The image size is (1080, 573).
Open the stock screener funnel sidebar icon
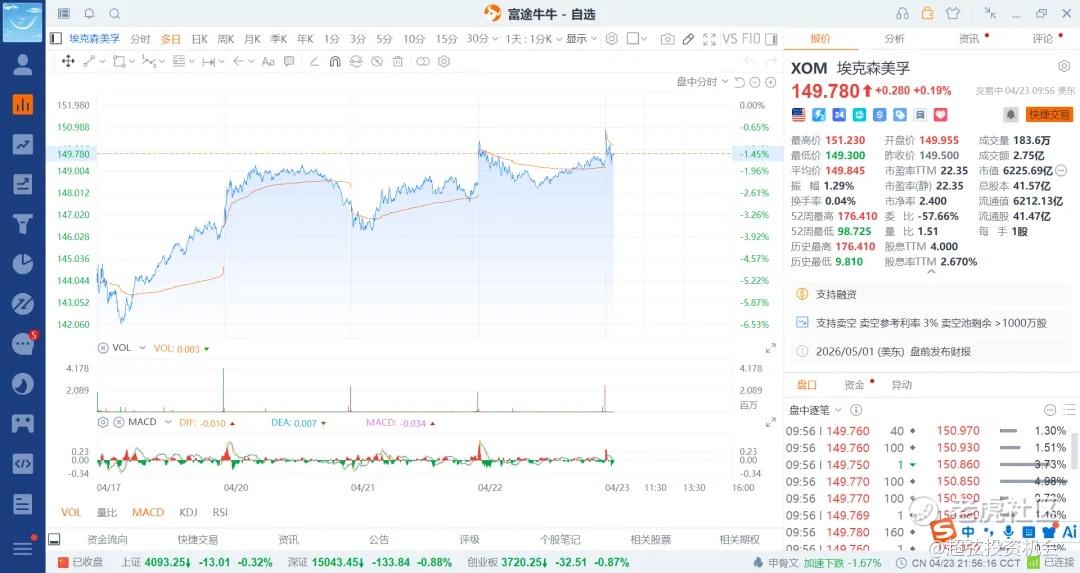[23, 224]
